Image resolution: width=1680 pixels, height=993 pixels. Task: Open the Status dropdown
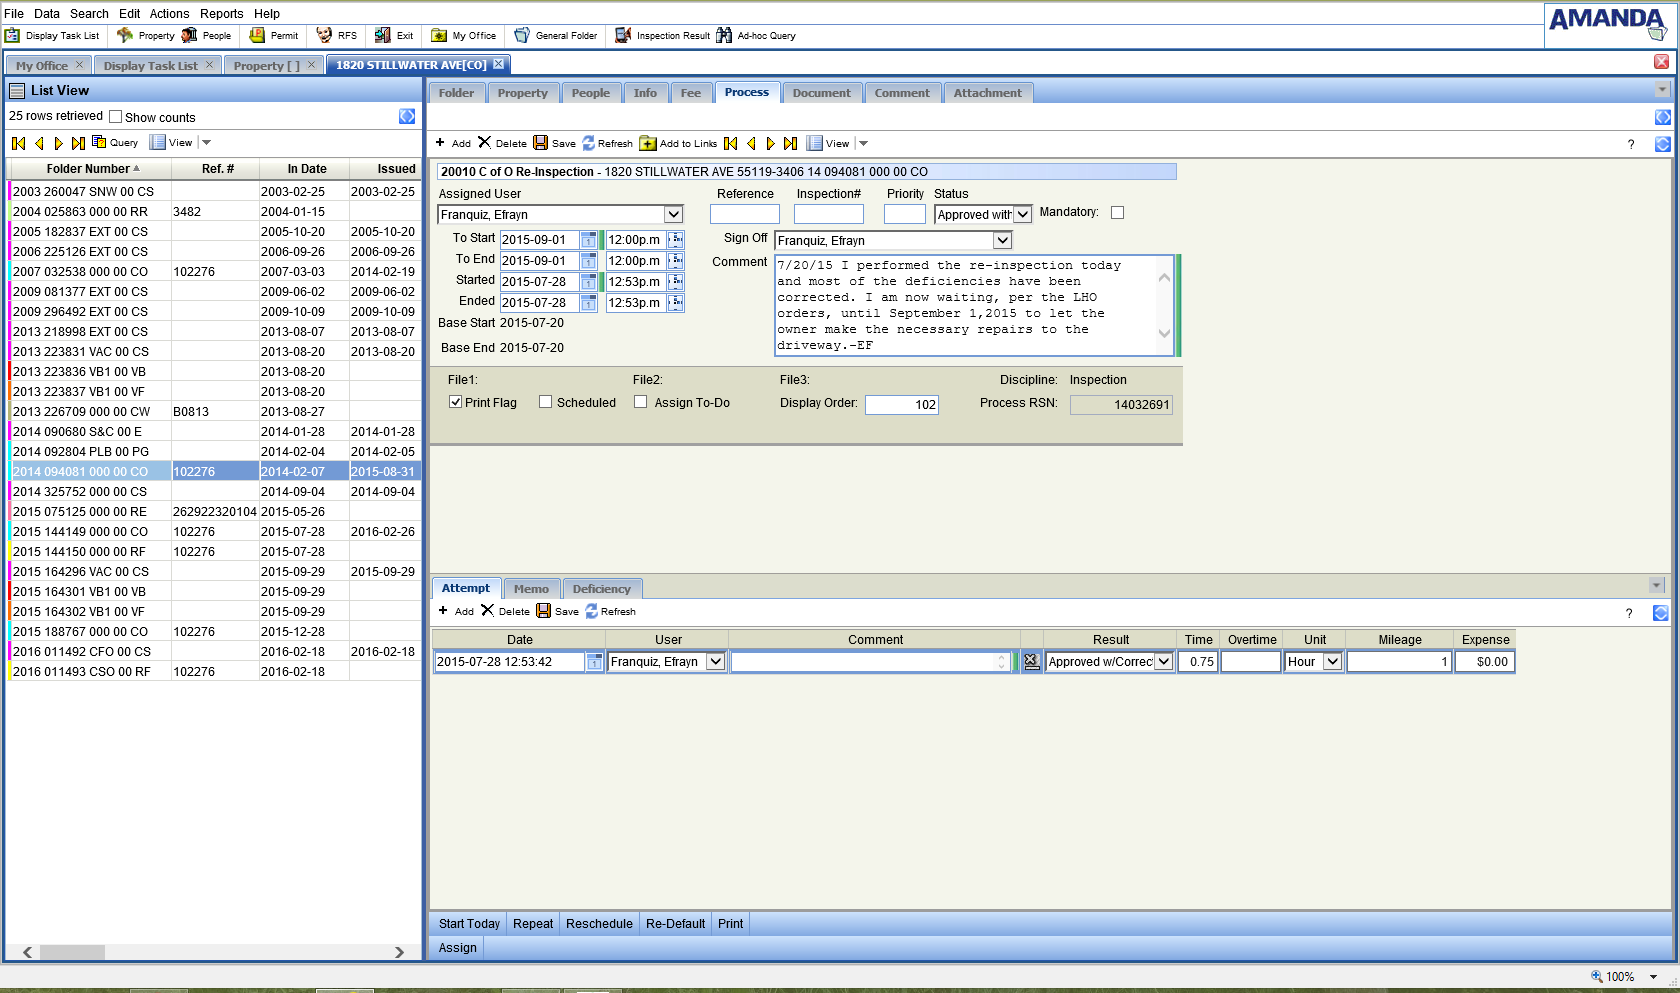coord(1022,214)
